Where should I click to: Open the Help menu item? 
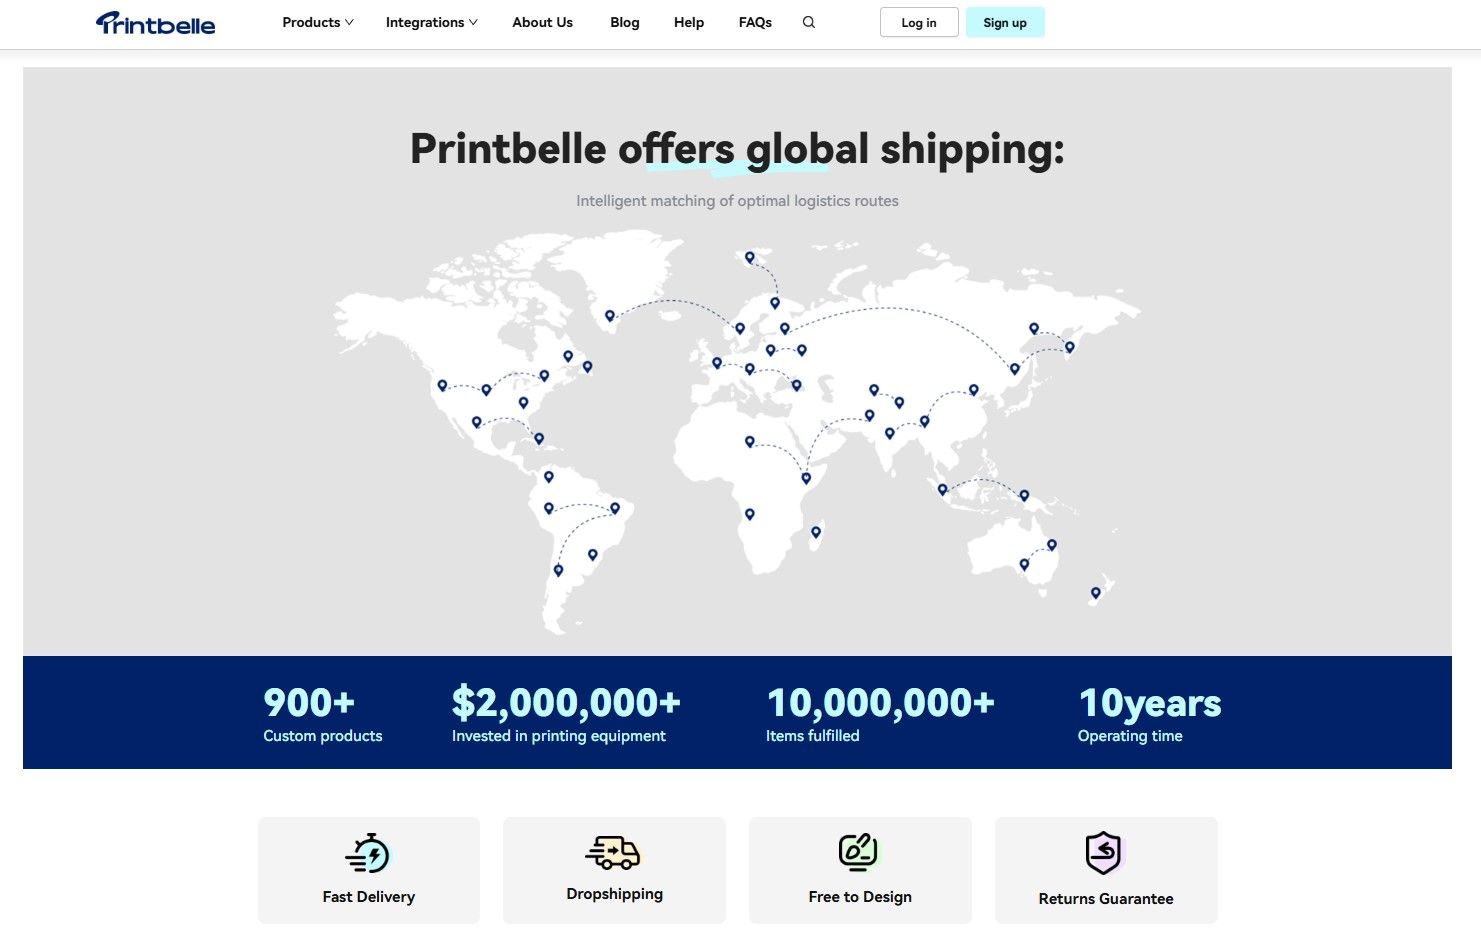coord(689,22)
